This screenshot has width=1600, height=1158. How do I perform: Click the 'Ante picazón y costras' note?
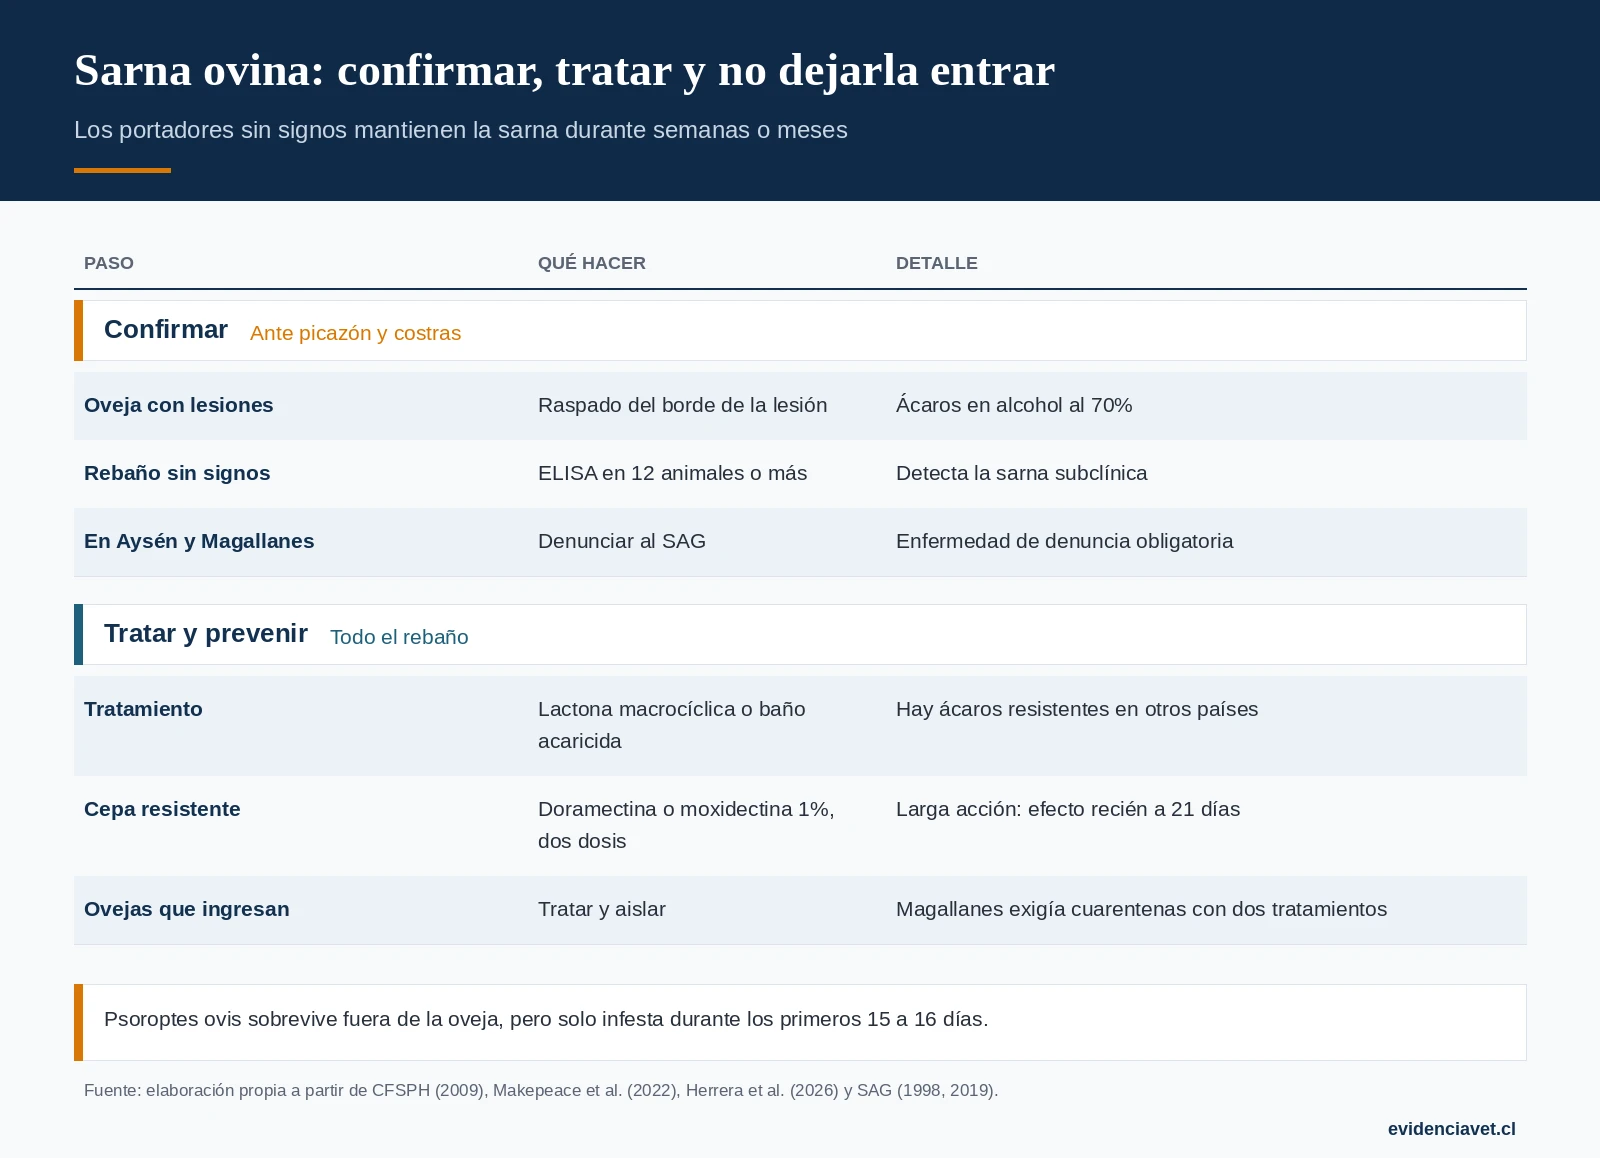[355, 333]
